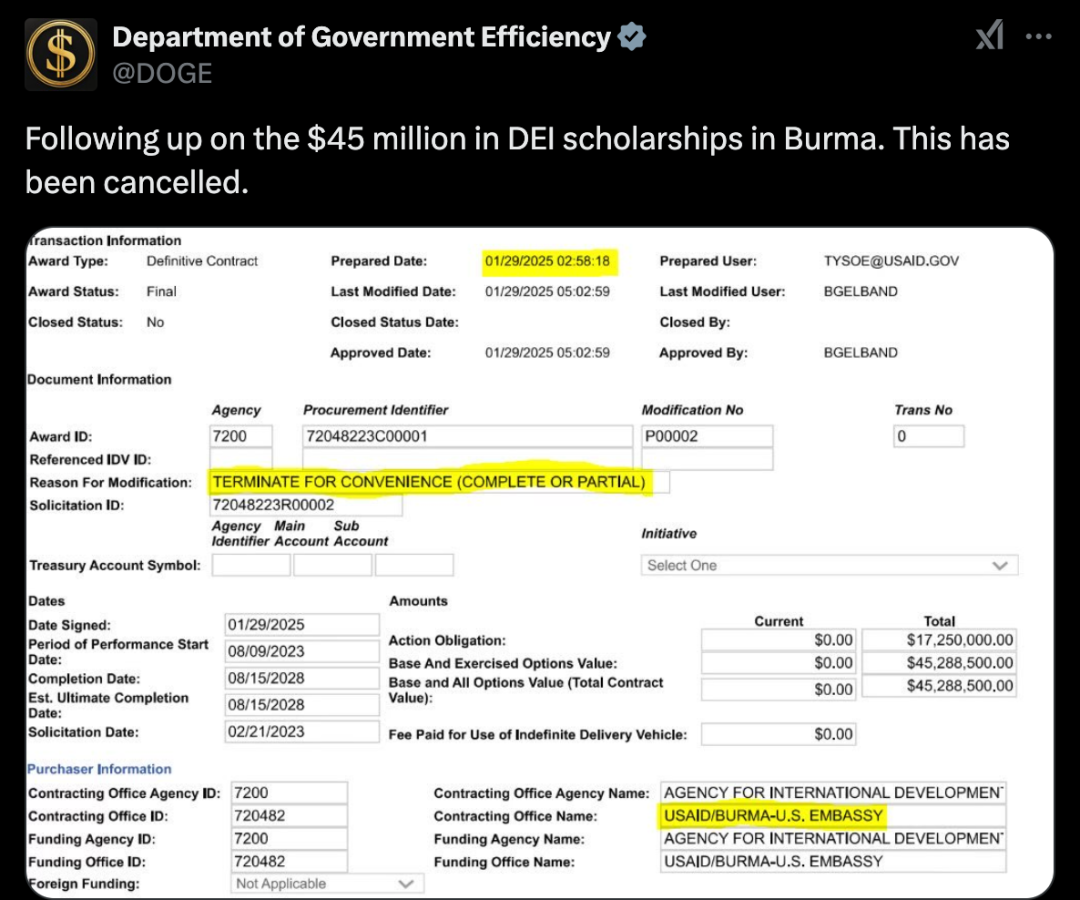Click Procurement Identifier field 72048223C00001
The height and width of the screenshot is (900, 1080).
(467, 436)
